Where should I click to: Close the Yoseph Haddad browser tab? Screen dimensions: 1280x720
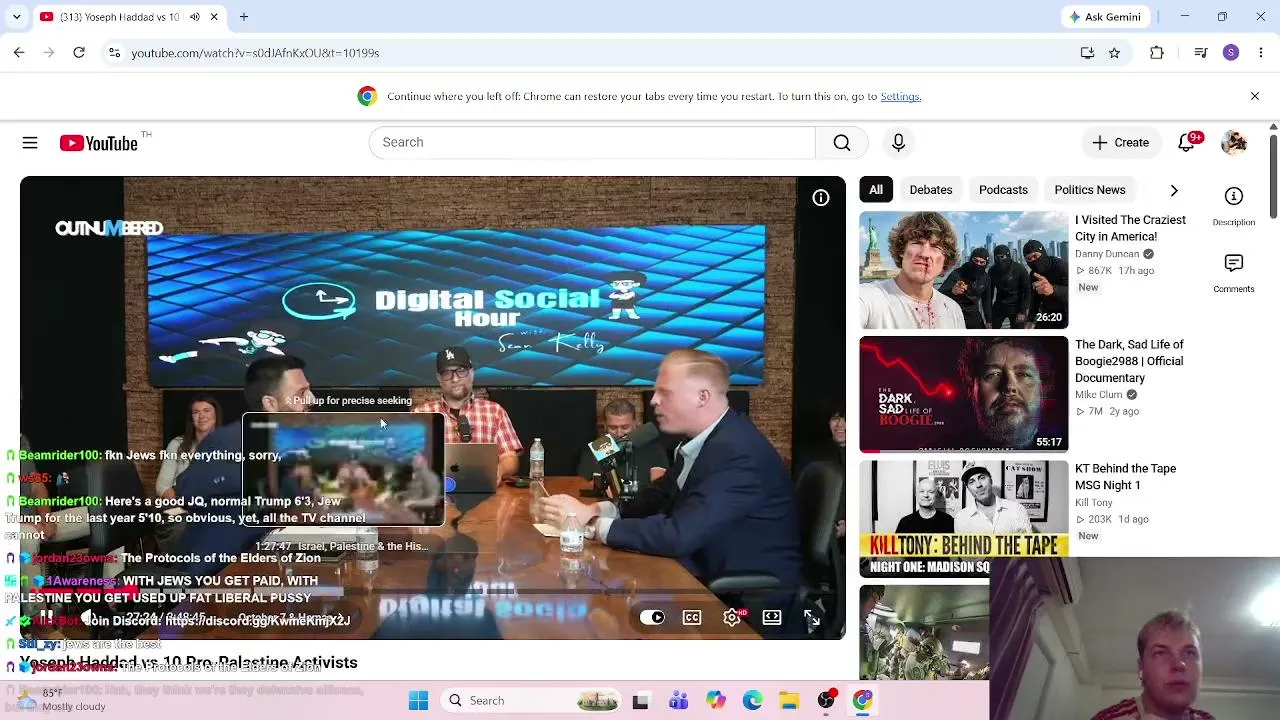(214, 17)
